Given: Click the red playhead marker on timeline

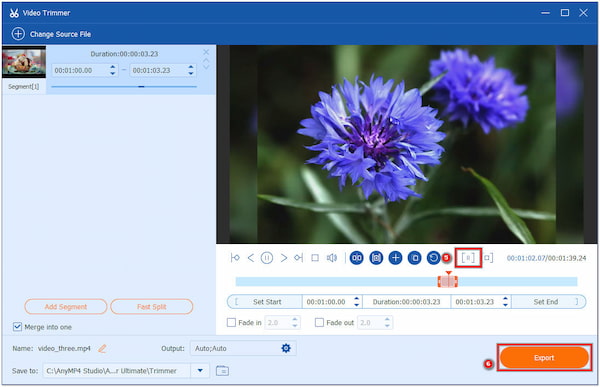Looking at the screenshot, I should (x=448, y=273).
